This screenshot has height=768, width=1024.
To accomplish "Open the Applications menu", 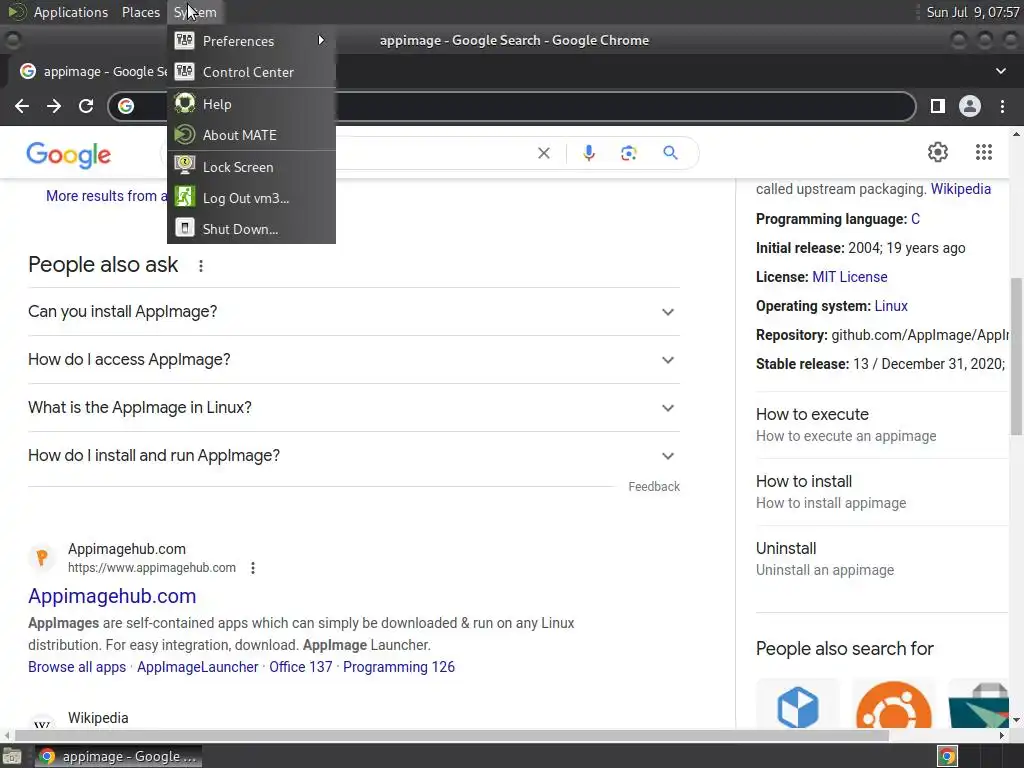I will coord(71,12).
